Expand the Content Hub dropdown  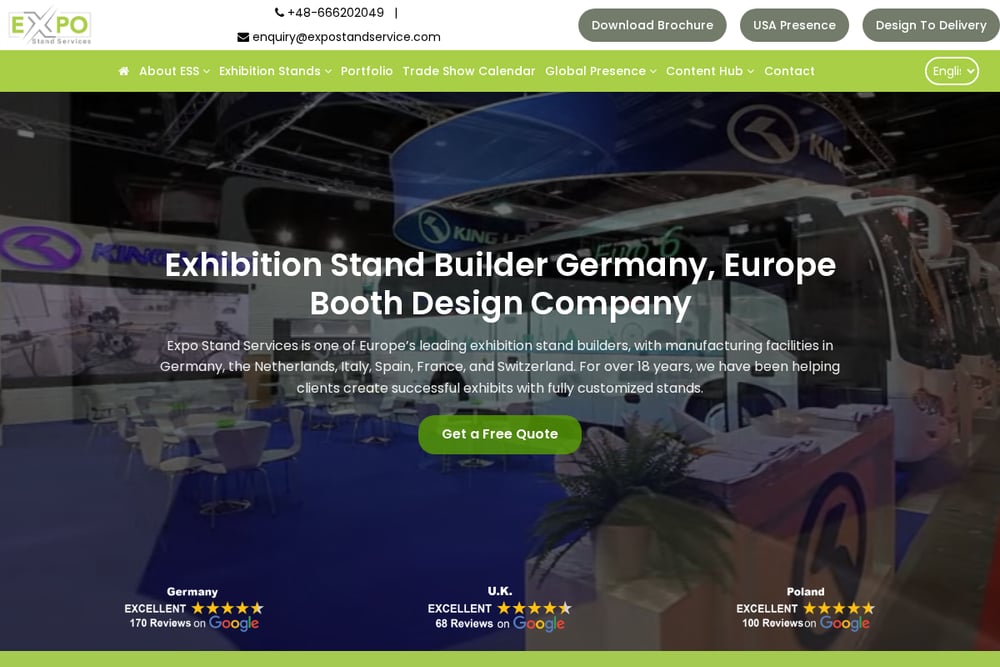point(710,71)
